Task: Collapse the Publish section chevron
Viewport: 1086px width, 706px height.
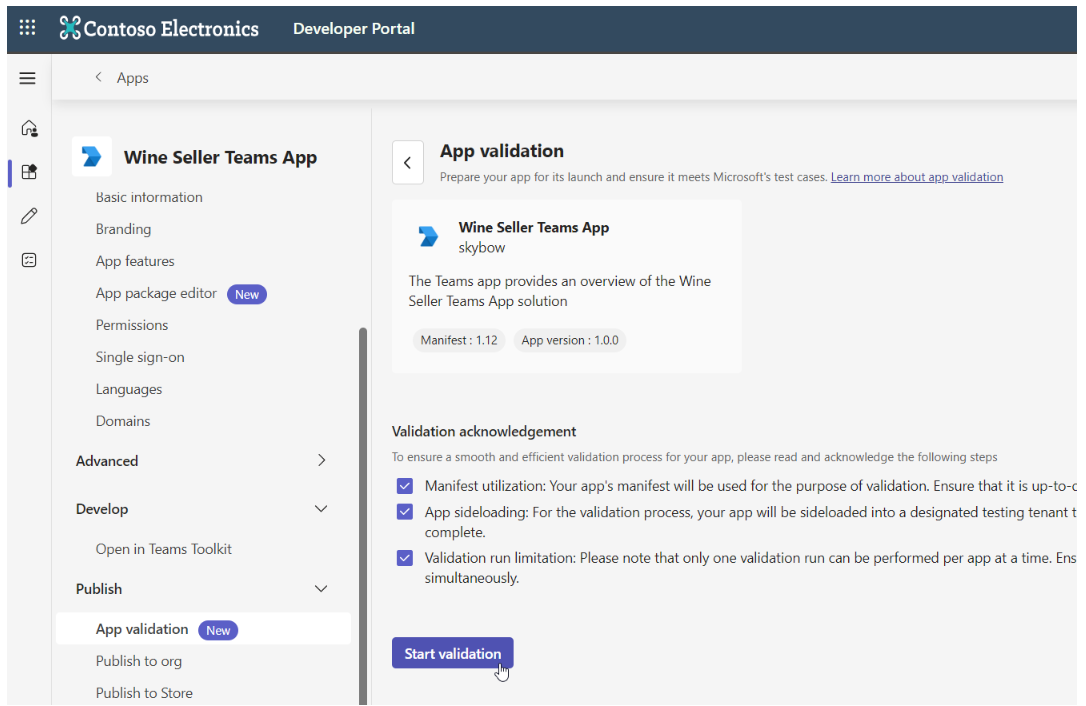Action: click(321, 589)
